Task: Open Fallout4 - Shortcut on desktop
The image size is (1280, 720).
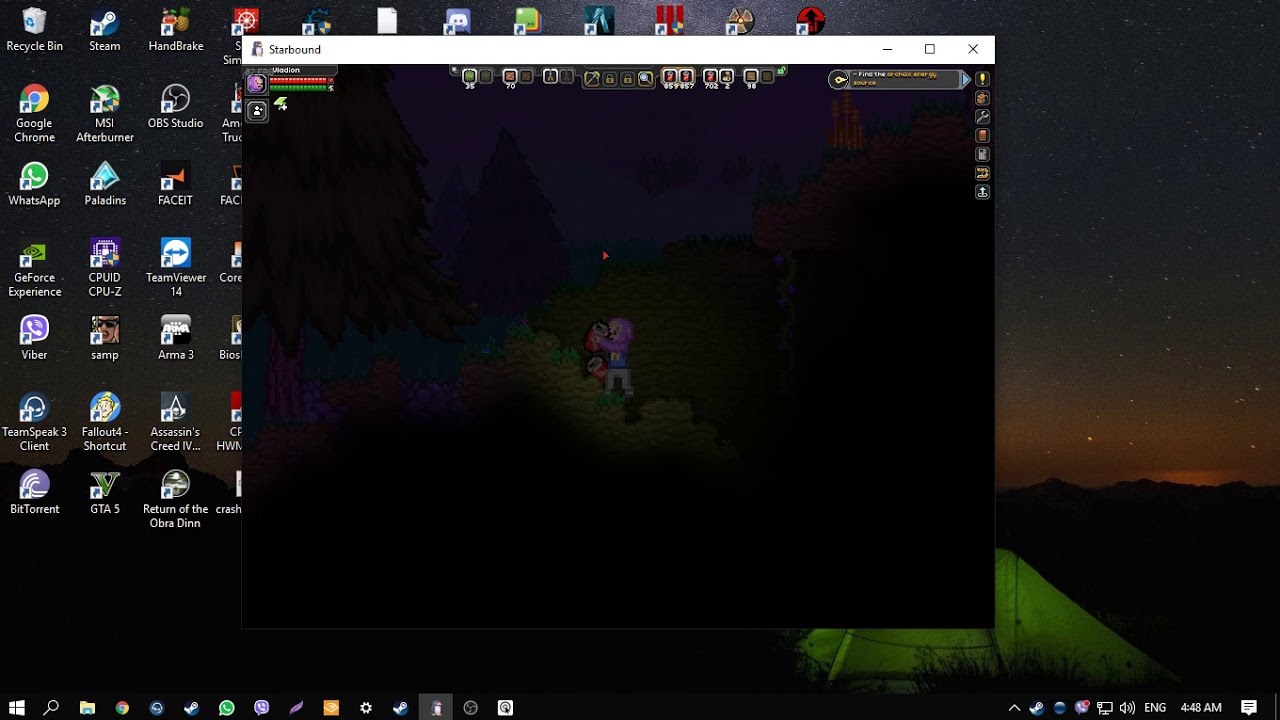Action: click(104, 422)
